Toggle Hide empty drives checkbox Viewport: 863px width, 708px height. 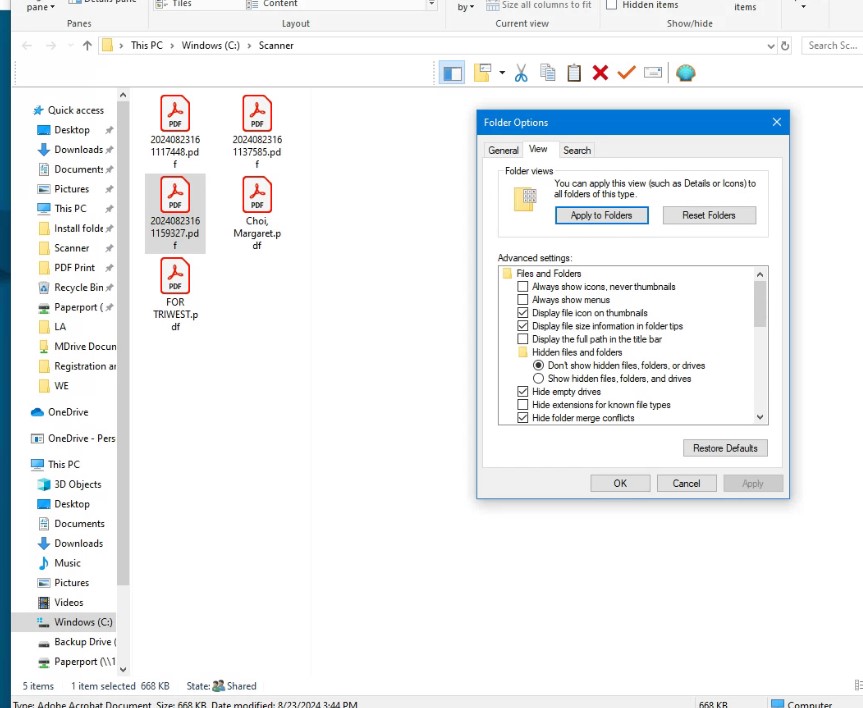point(522,391)
